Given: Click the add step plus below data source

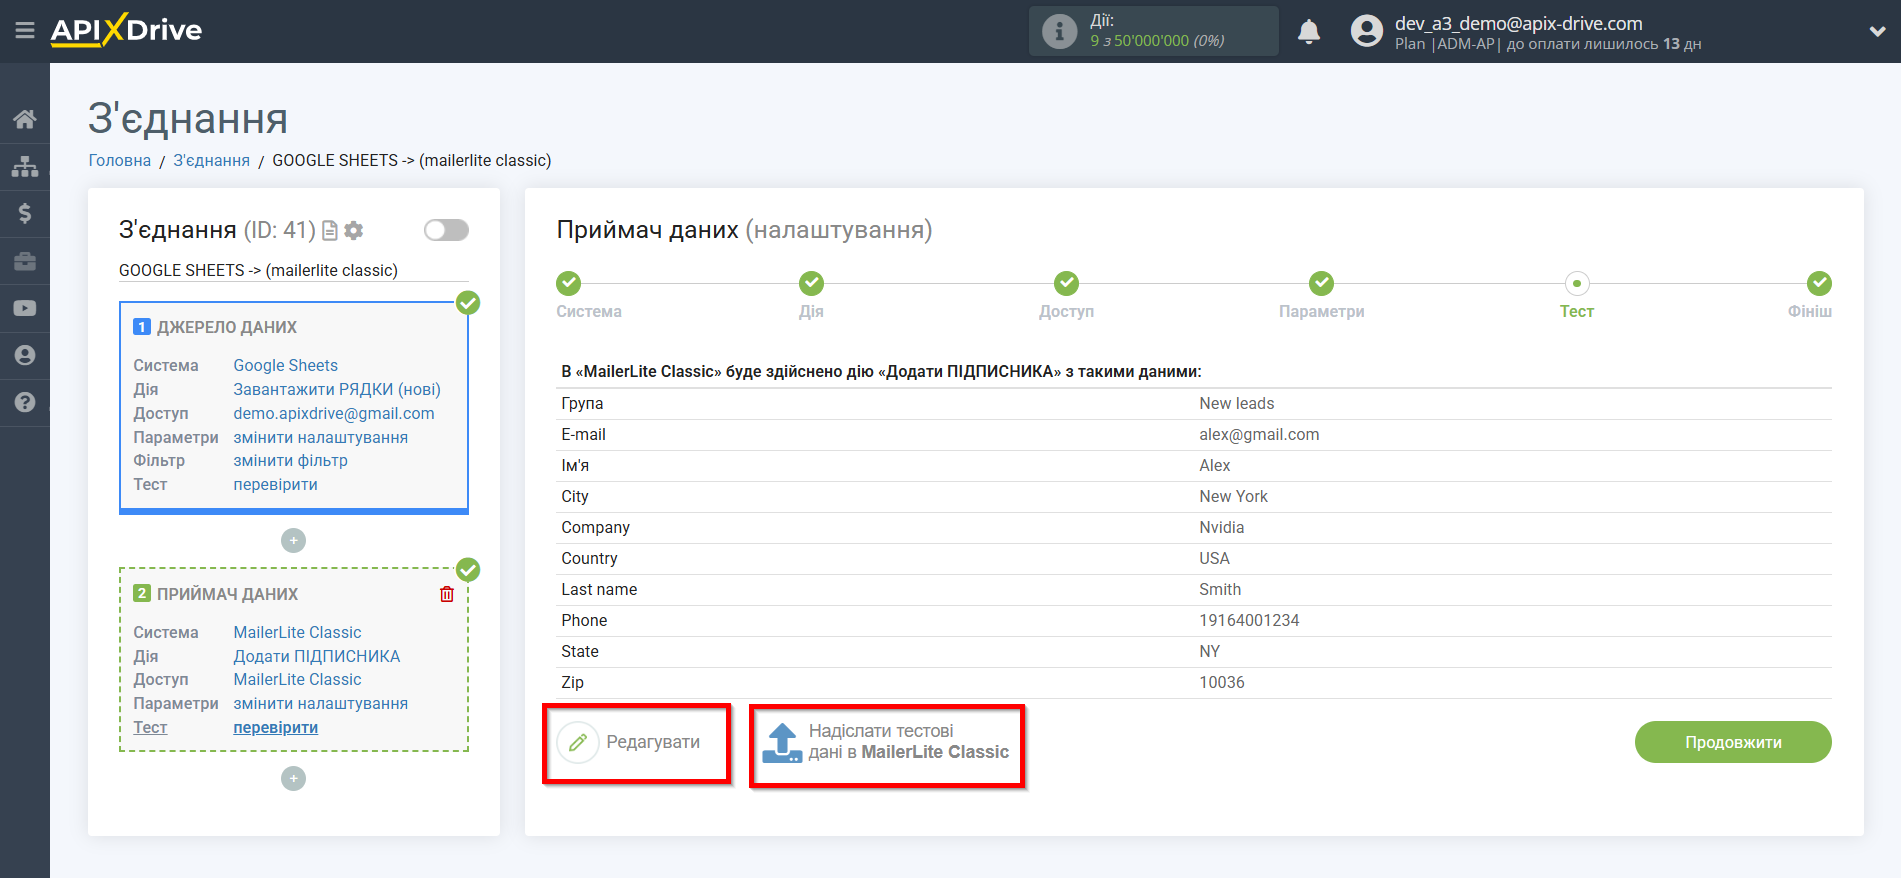Looking at the screenshot, I should pos(293,541).
